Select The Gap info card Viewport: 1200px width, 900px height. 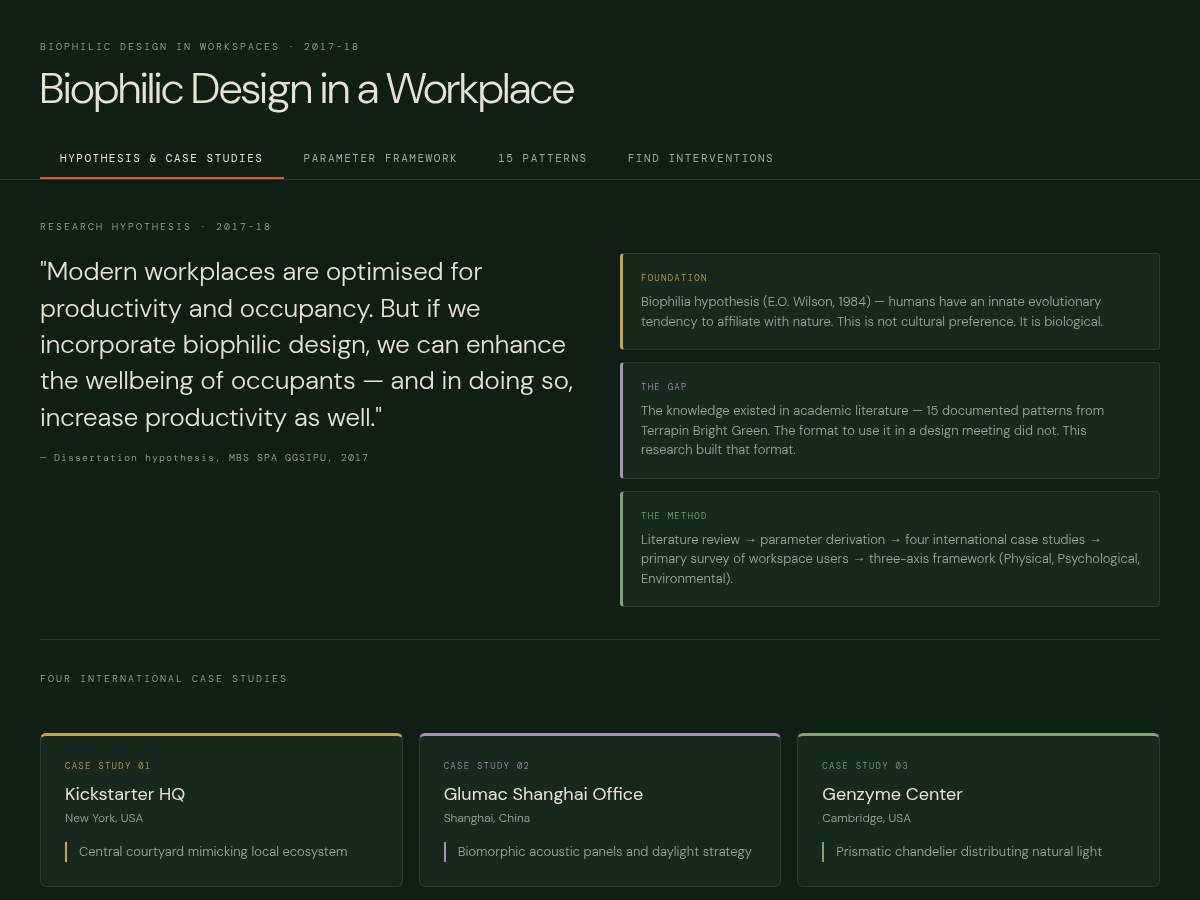[x=890, y=420]
